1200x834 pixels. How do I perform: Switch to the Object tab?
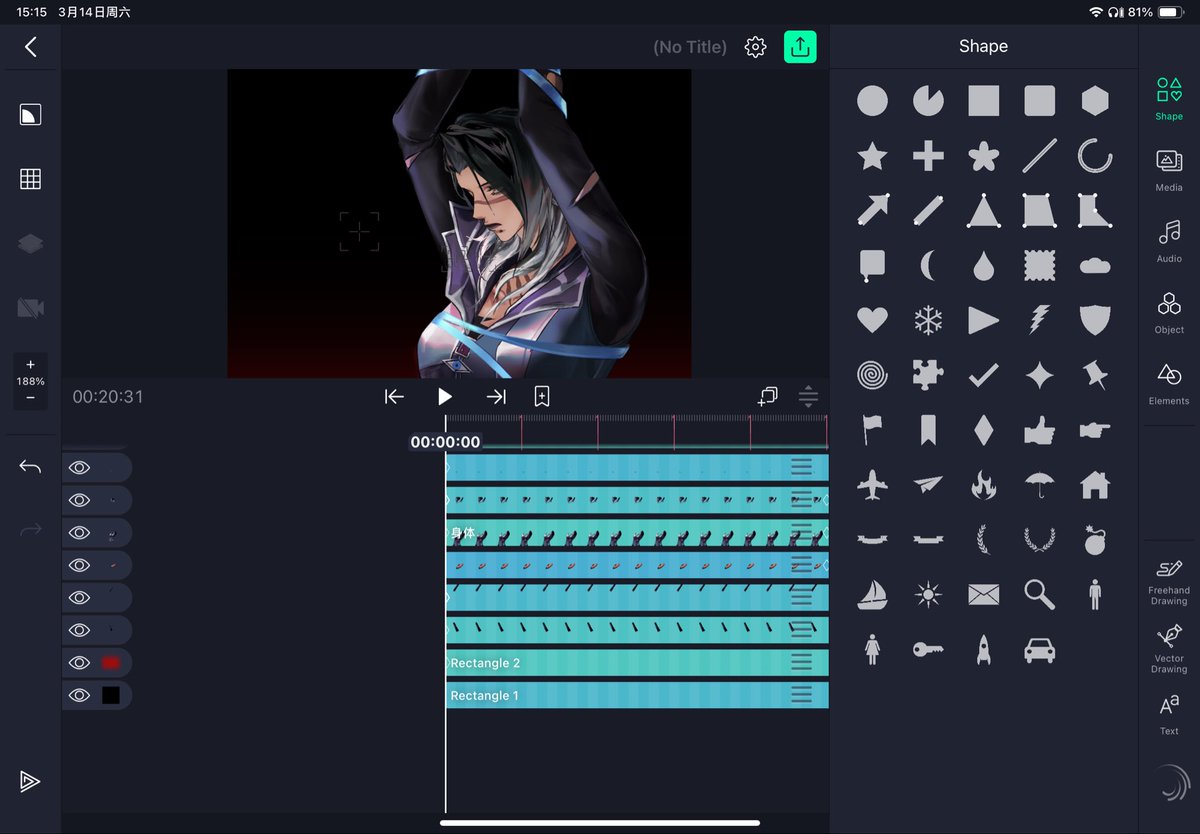pyautogui.click(x=1169, y=312)
